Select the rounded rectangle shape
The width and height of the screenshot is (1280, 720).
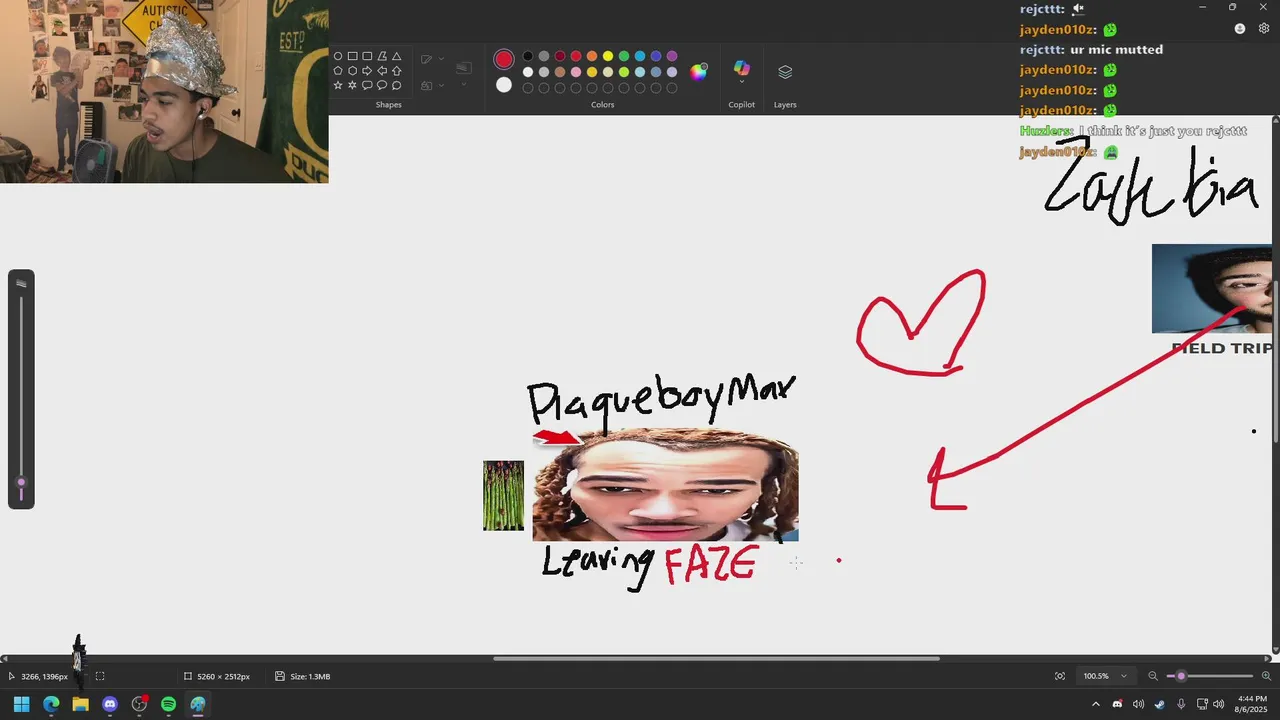[367, 57]
